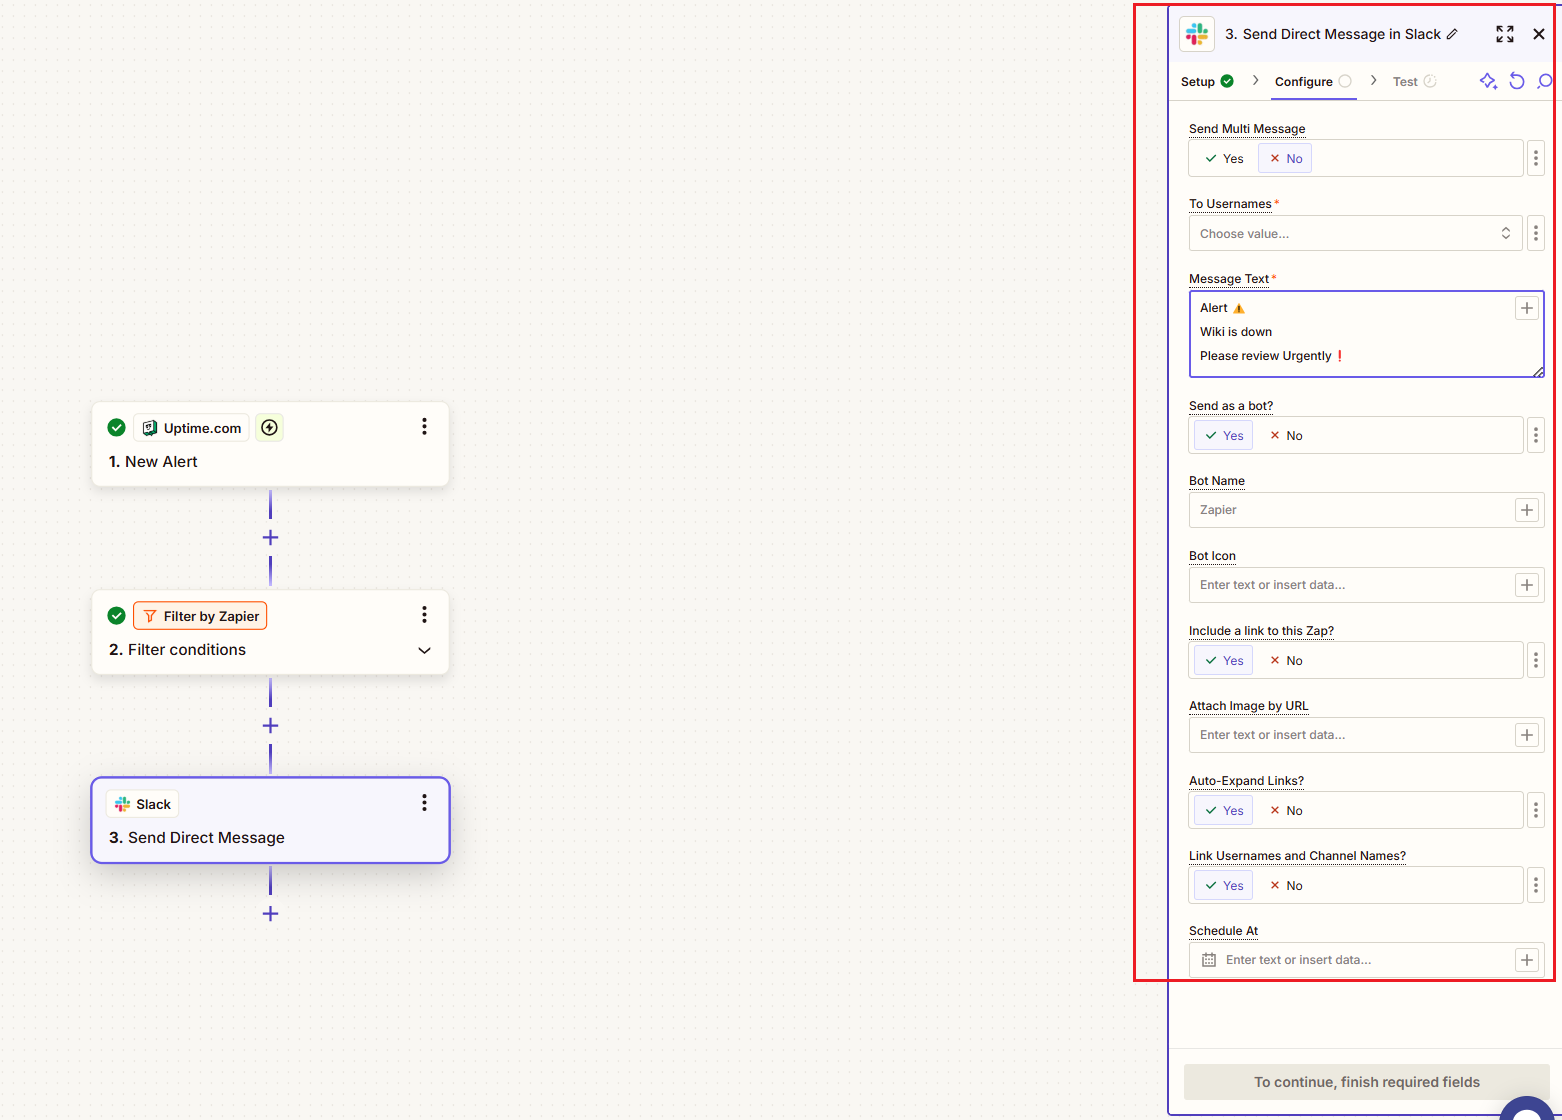The width and height of the screenshot is (1562, 1120).
Task: Open more options for Auto-Expand Links field
Action: click(x=1536, y=810)
